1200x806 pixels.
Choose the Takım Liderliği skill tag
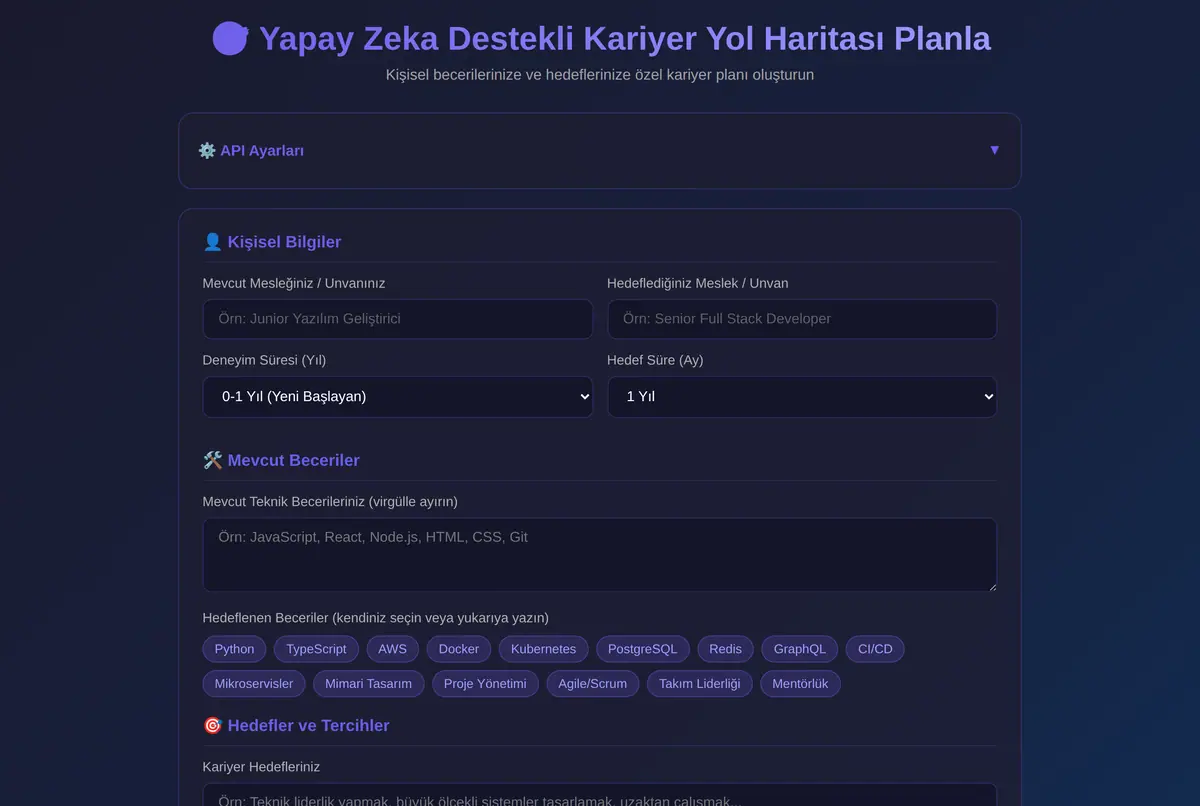point(700,684)
